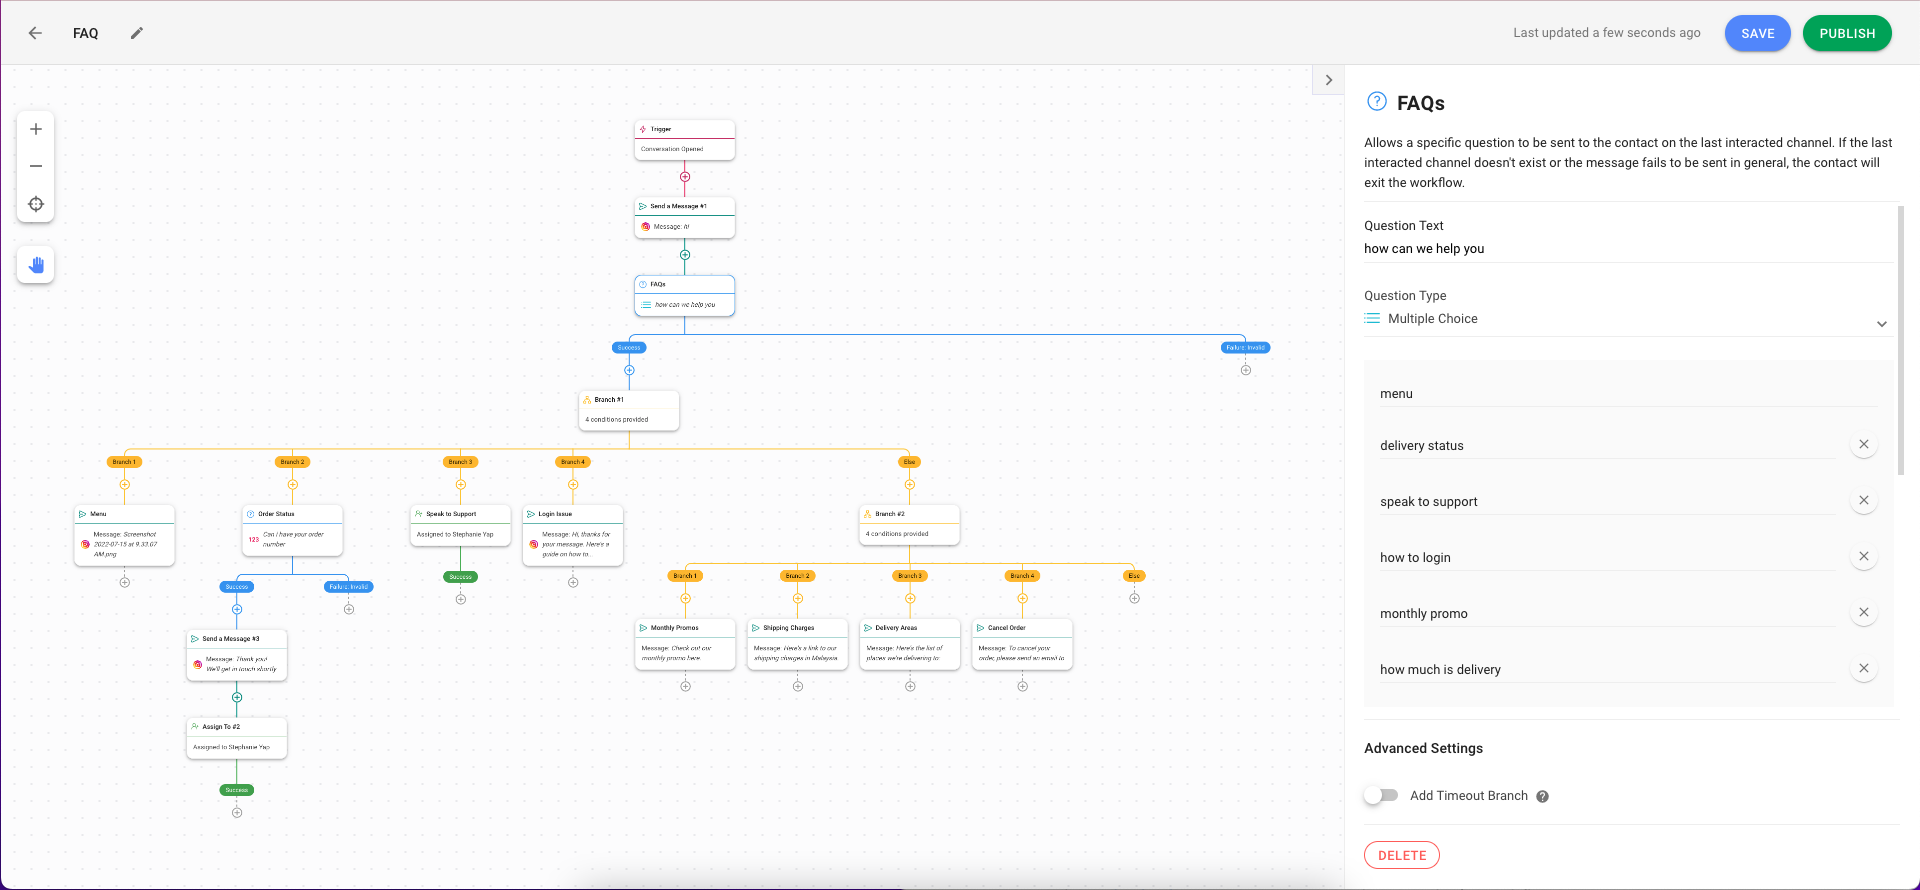The width and height of the screenshot is (1920, 890).
Task: Select the FAQs node on canvas
Action: 685,295
